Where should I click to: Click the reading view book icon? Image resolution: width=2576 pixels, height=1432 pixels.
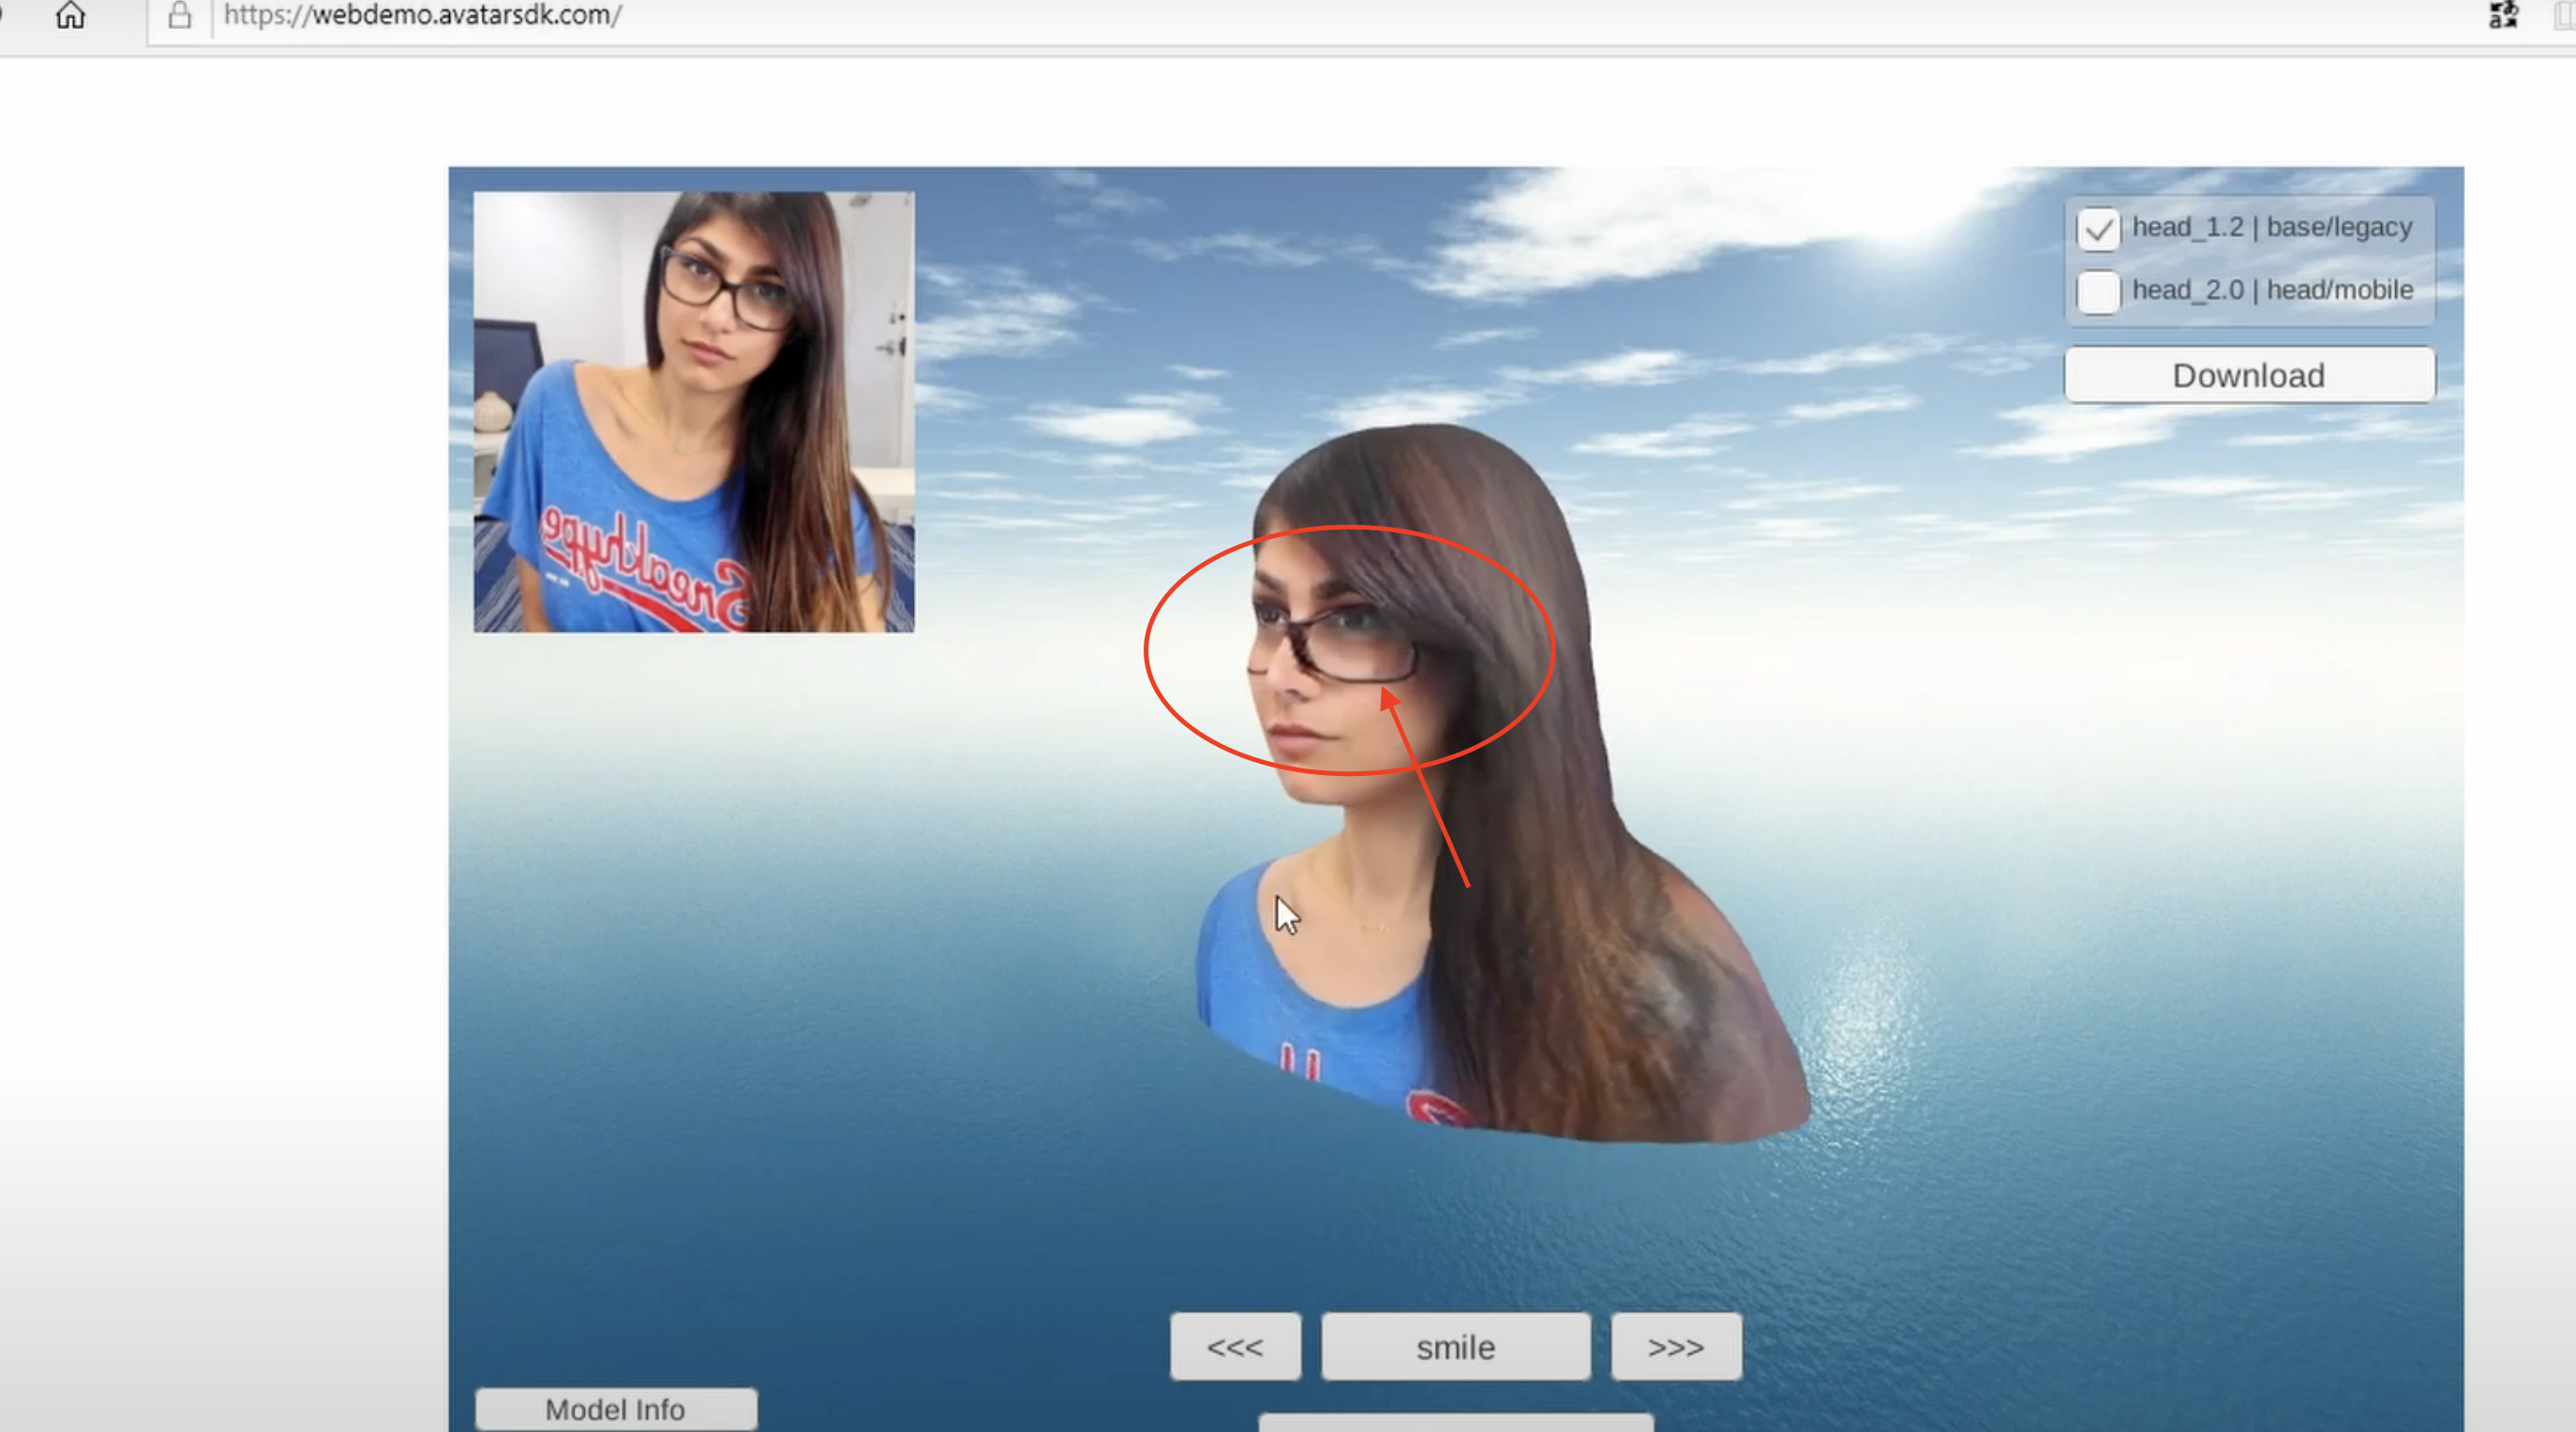coord(2566,15)
